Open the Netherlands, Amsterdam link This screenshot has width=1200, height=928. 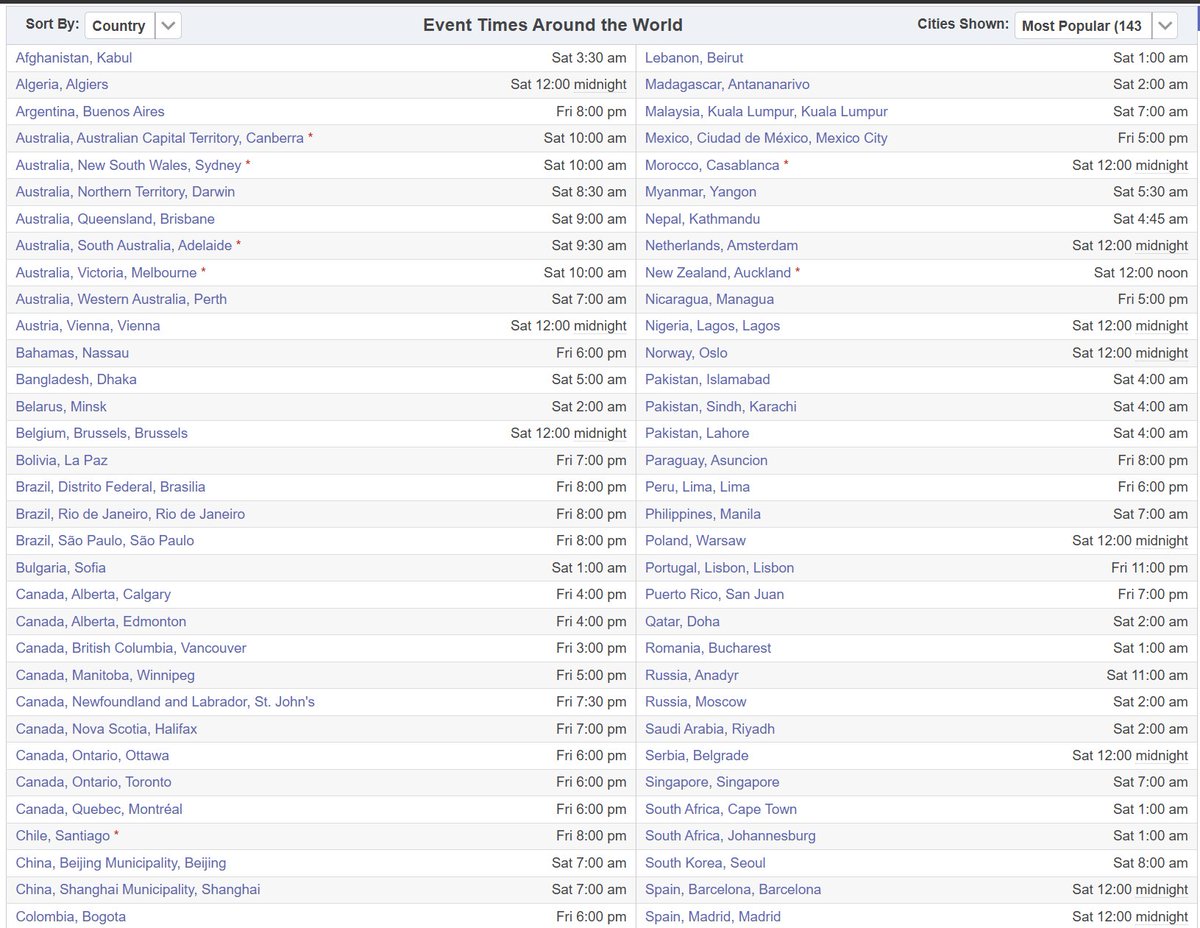click(x=721, y=246)
